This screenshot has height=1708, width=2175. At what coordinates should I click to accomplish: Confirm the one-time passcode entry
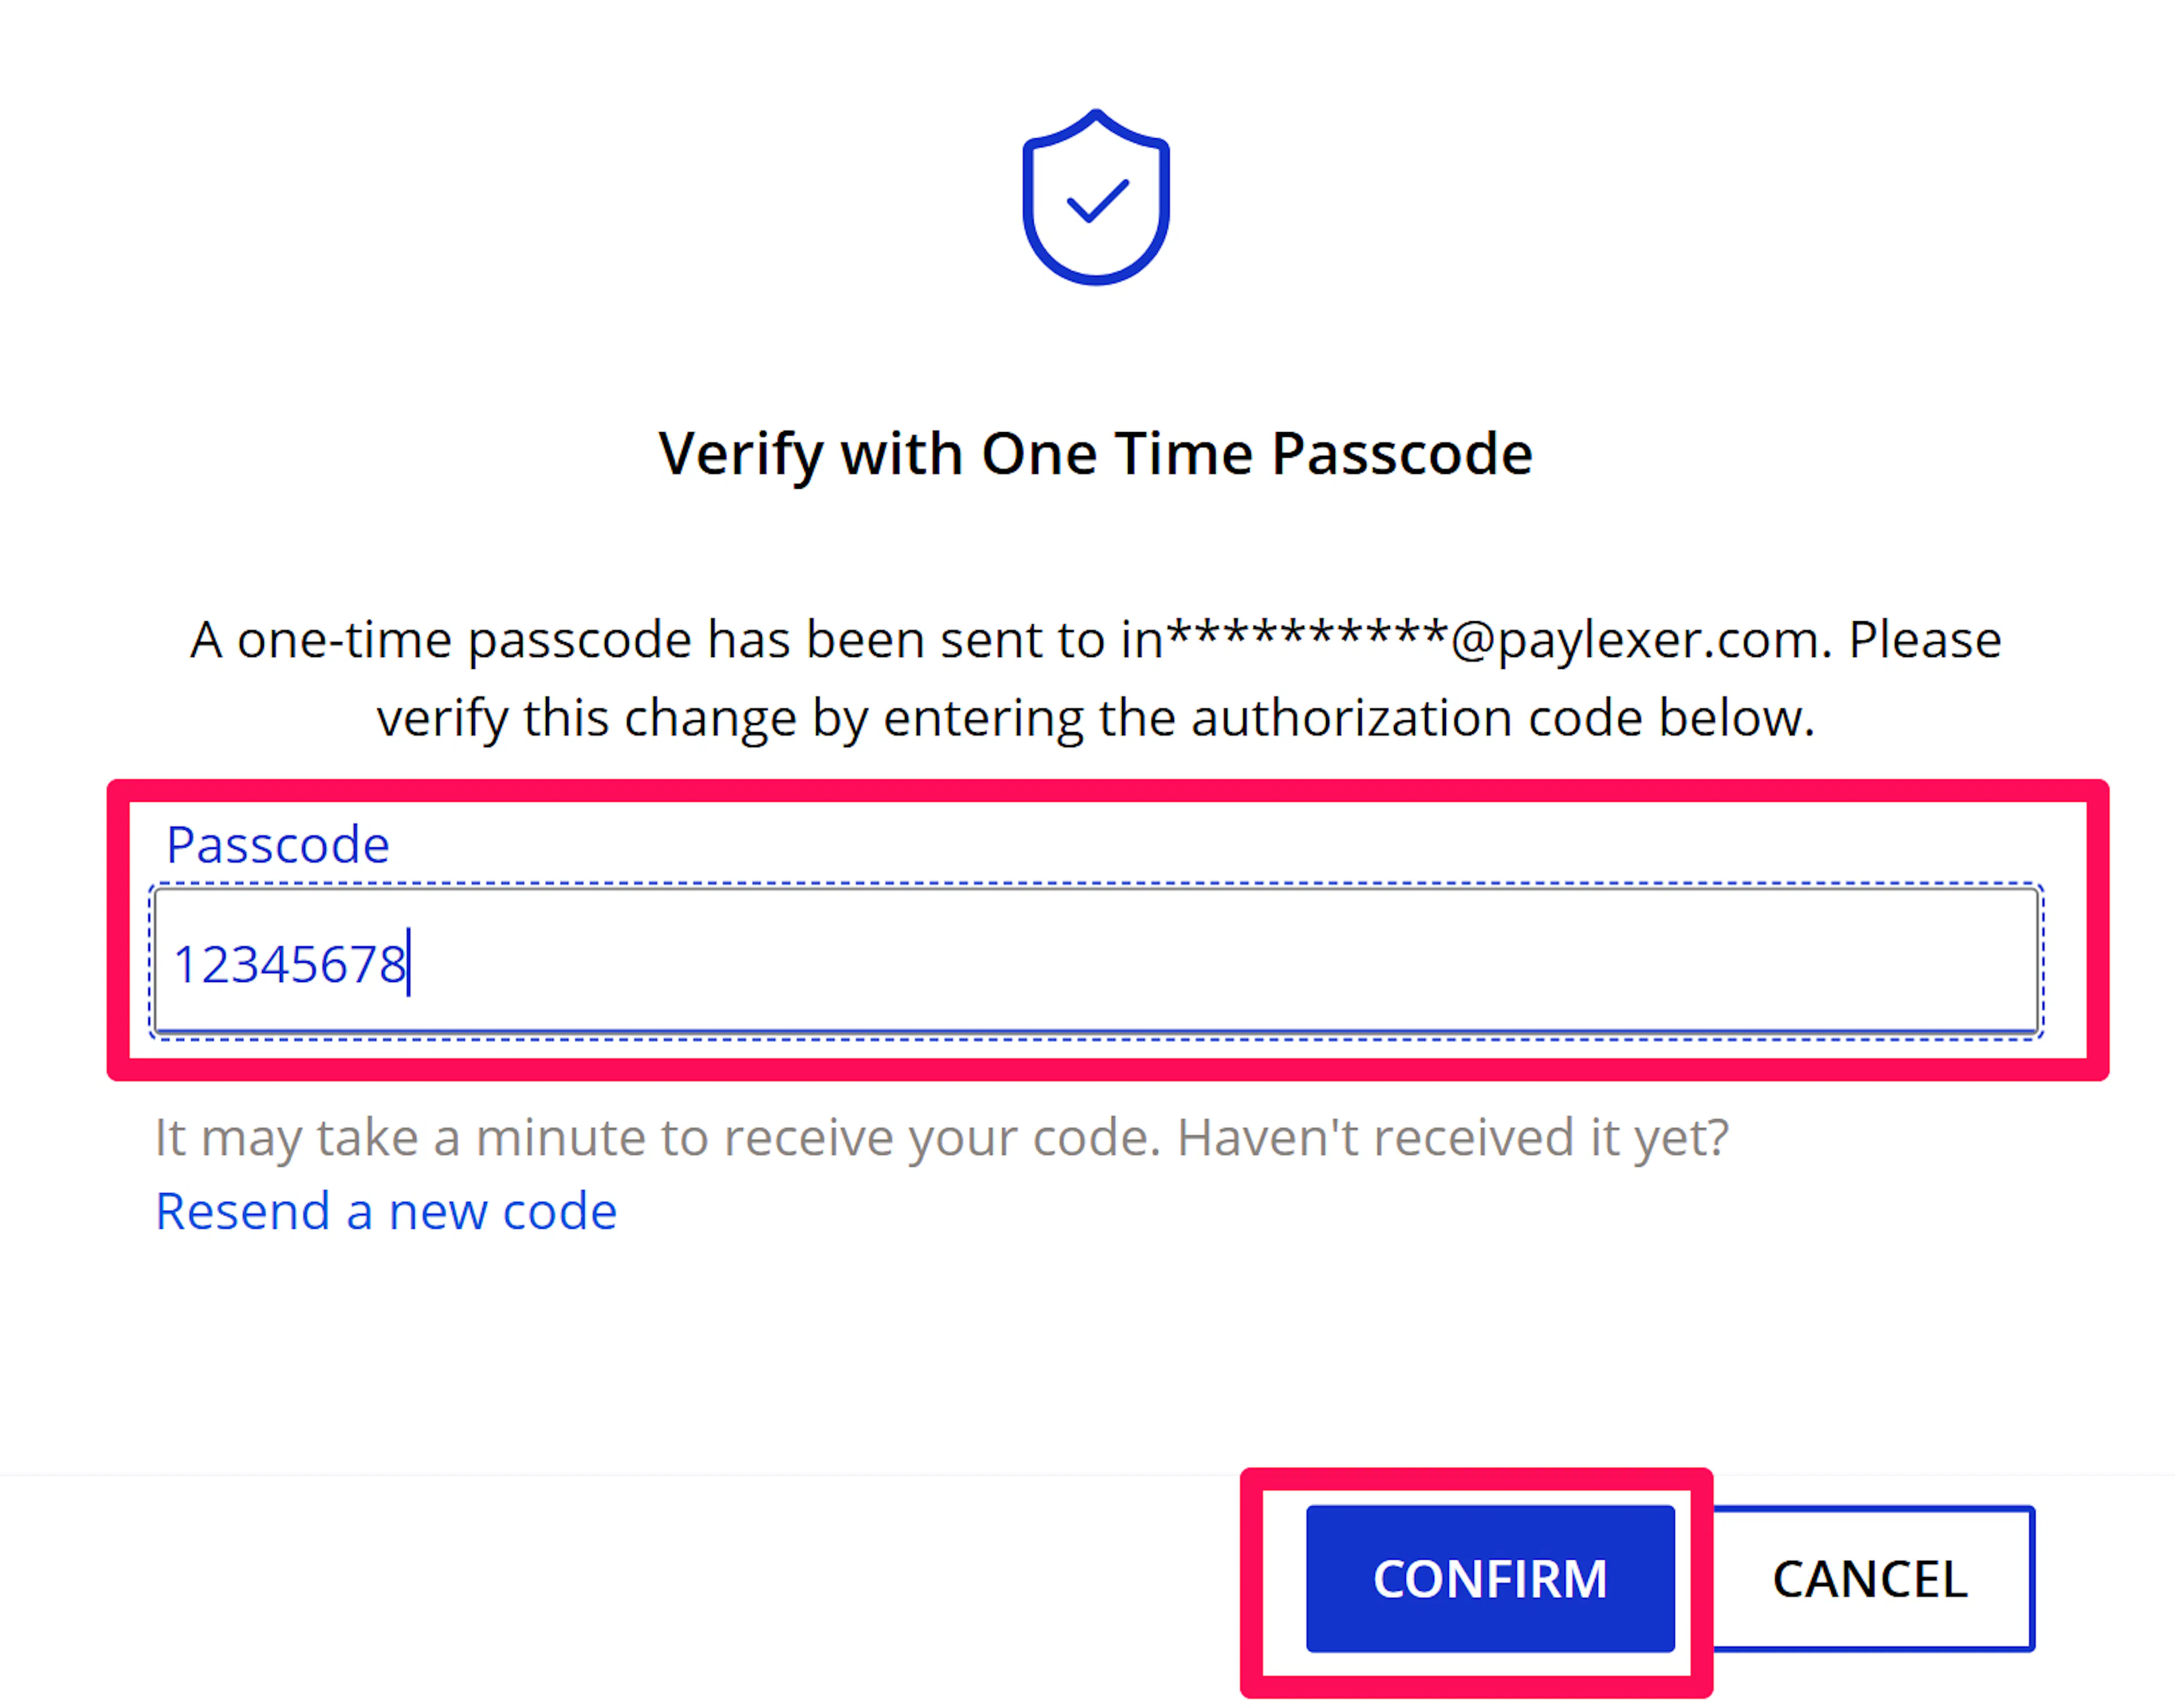point(1490,1580)
